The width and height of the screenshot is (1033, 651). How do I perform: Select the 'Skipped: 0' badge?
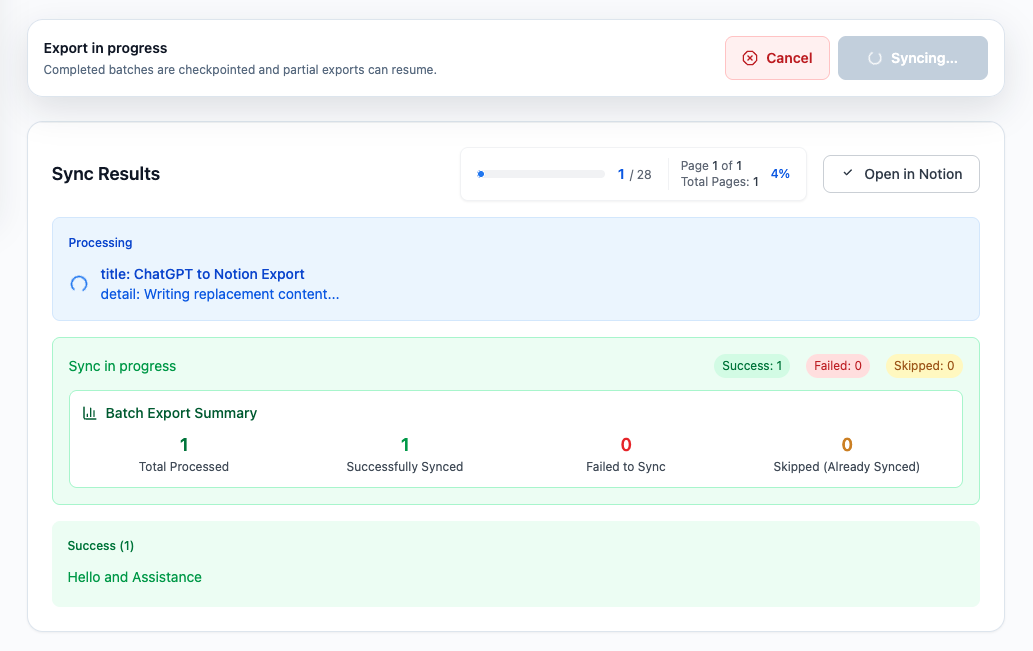[924, 366]
